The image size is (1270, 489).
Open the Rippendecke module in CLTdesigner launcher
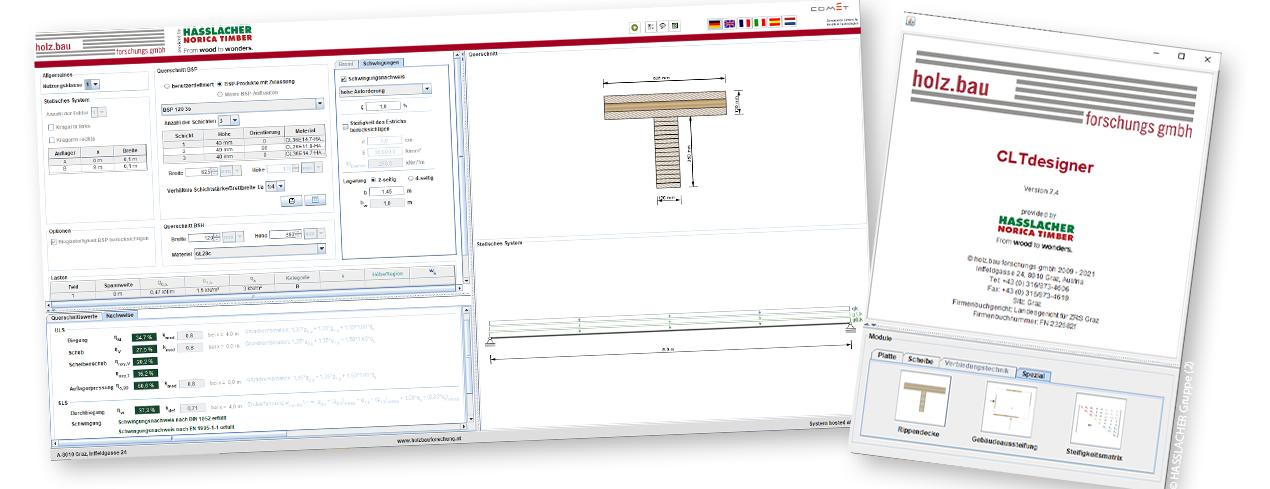pyautogui.click(x=924, y=399)
